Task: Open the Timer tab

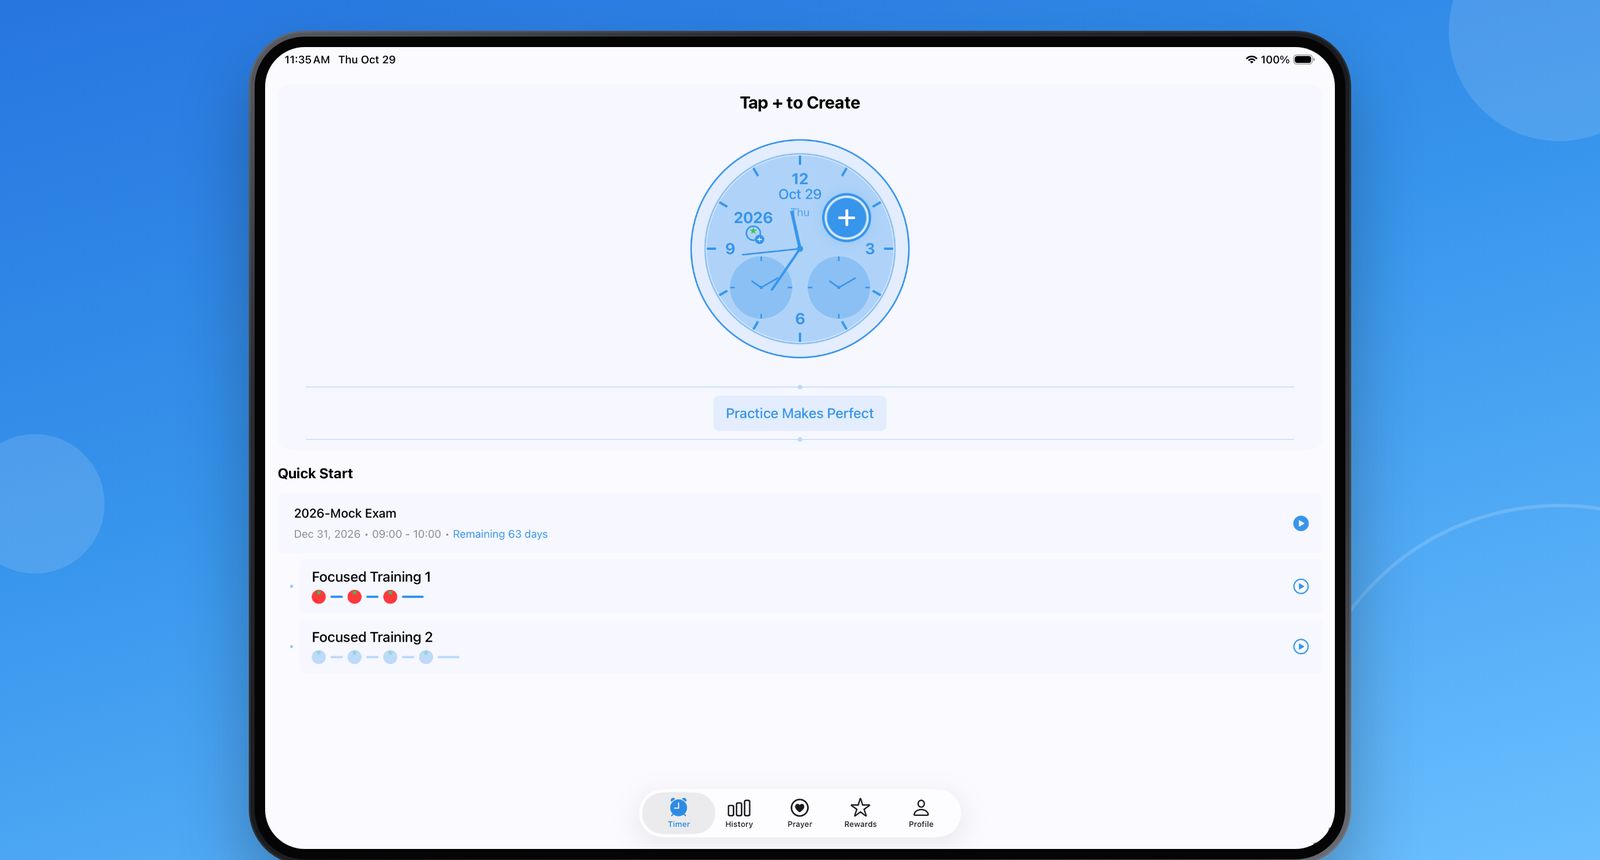Action: pos(679,813)
